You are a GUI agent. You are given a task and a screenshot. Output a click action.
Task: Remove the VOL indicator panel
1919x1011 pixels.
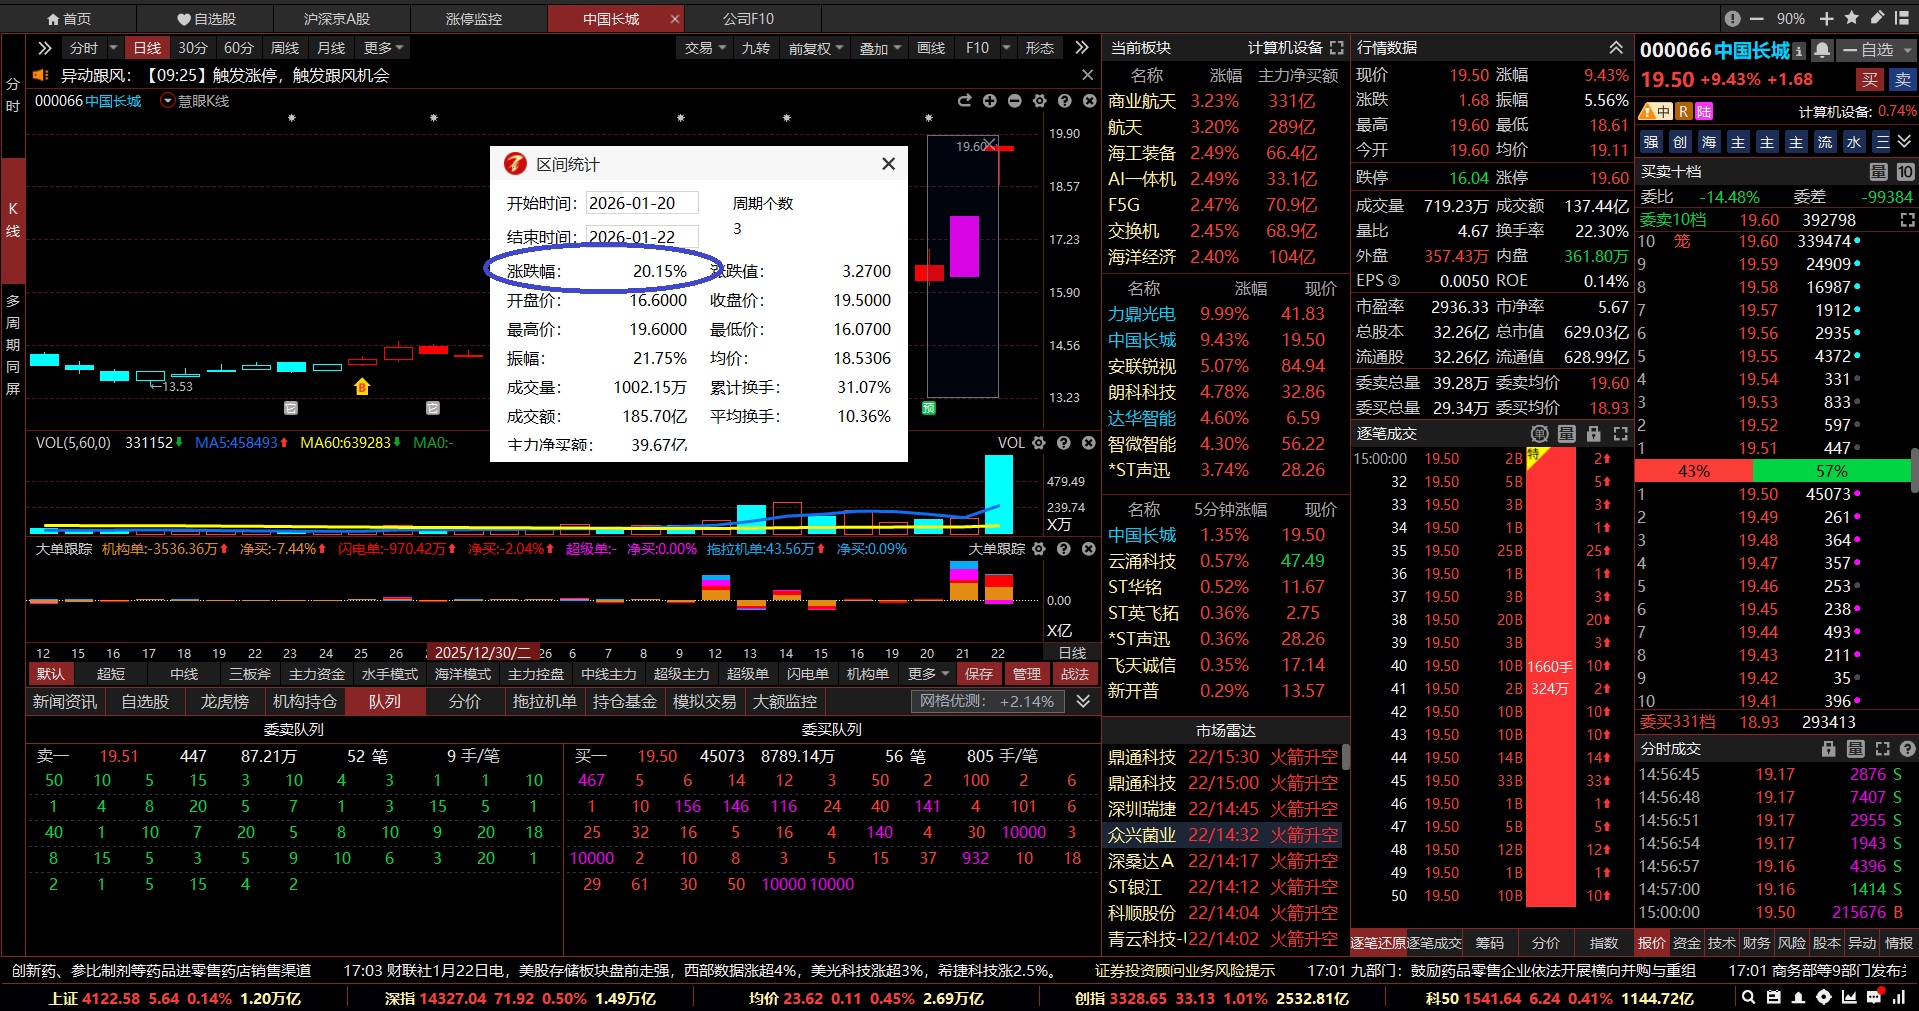click(1089, 443)
